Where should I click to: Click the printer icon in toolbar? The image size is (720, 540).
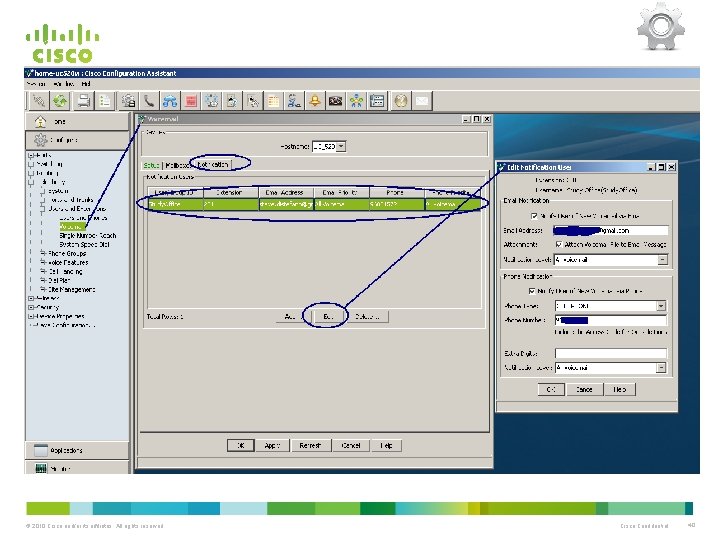pyautogui.click(x=84, y=101)
